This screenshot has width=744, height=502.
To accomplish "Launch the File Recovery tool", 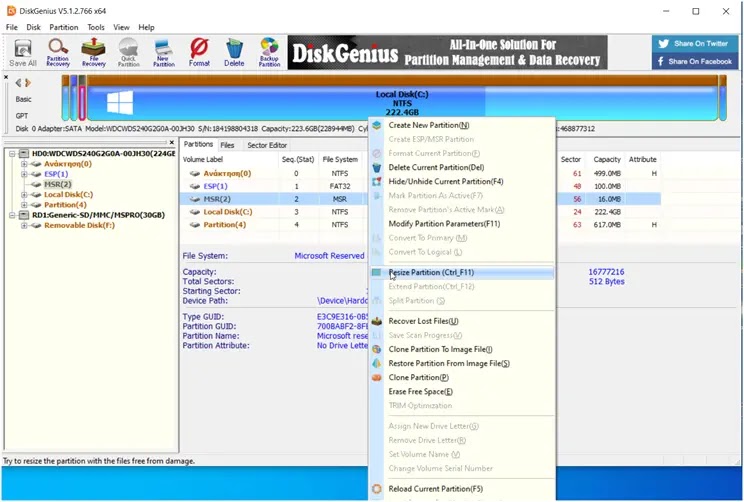I will pos(93,53).
